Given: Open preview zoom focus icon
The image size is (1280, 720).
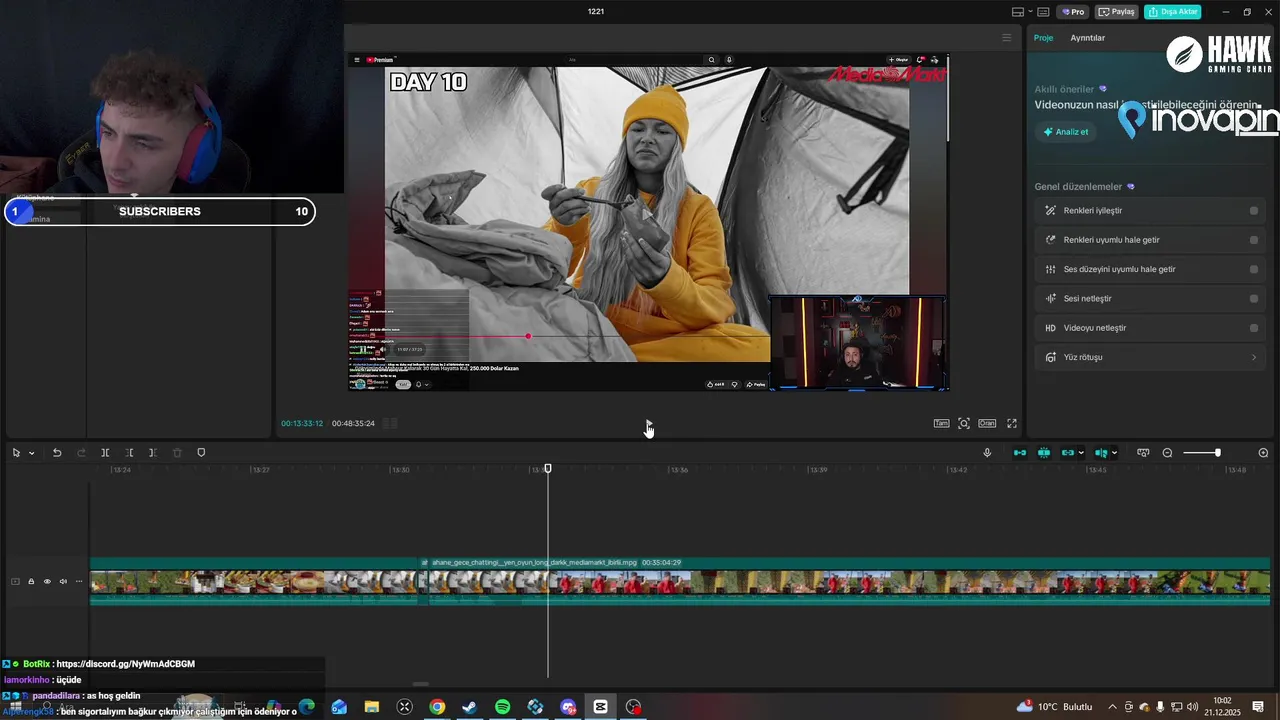Looking at the screenshot, I should click(964, 424).
